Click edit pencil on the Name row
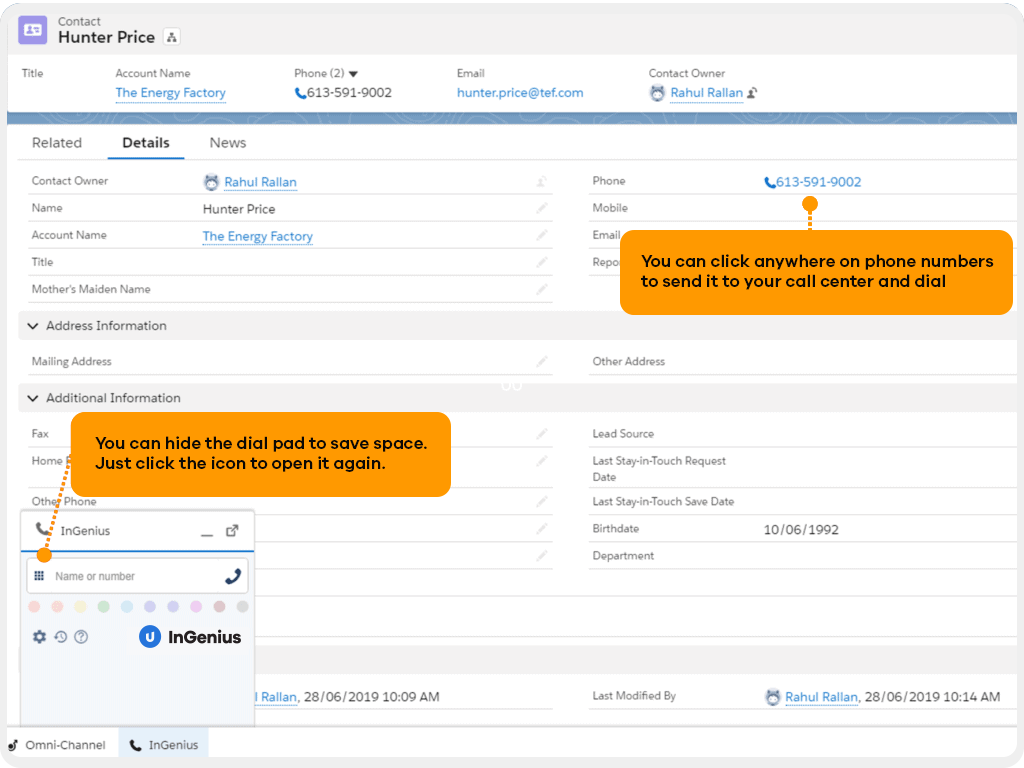Image resolution: width=1024 pixels, height=768 pixels. tap(541, 208)
